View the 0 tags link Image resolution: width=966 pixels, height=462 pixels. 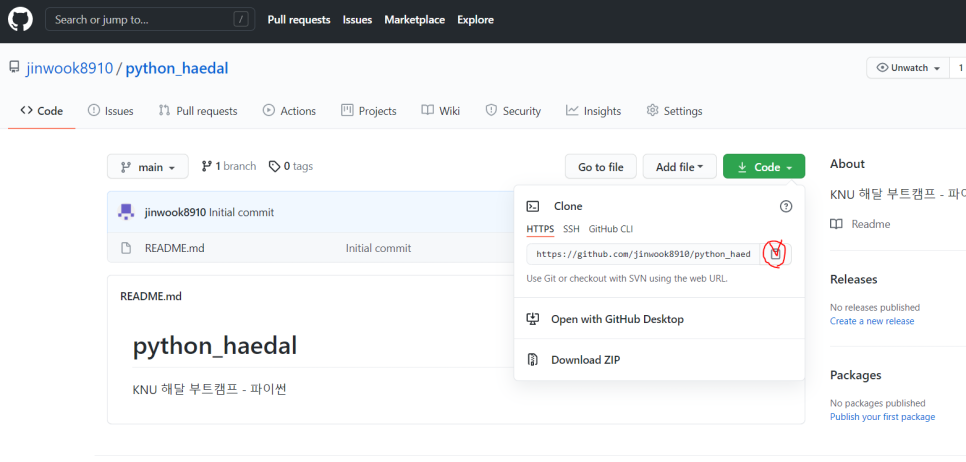291,166
